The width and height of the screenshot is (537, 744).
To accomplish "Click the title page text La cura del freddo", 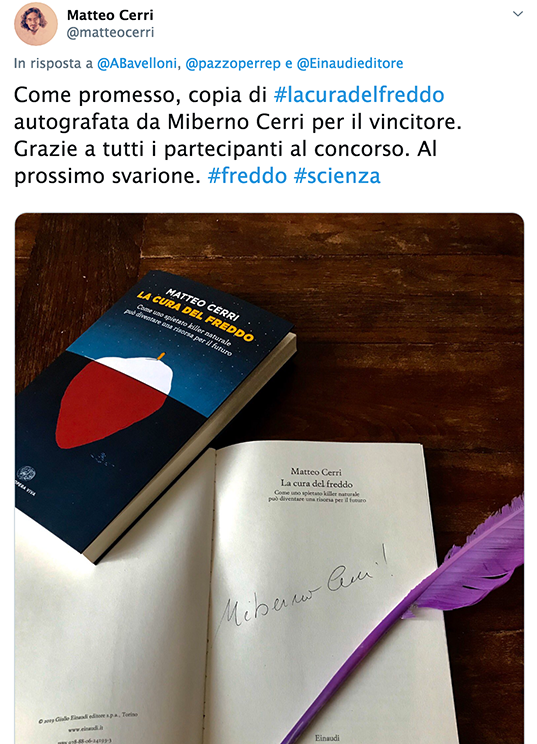I will tap(317, 484).
